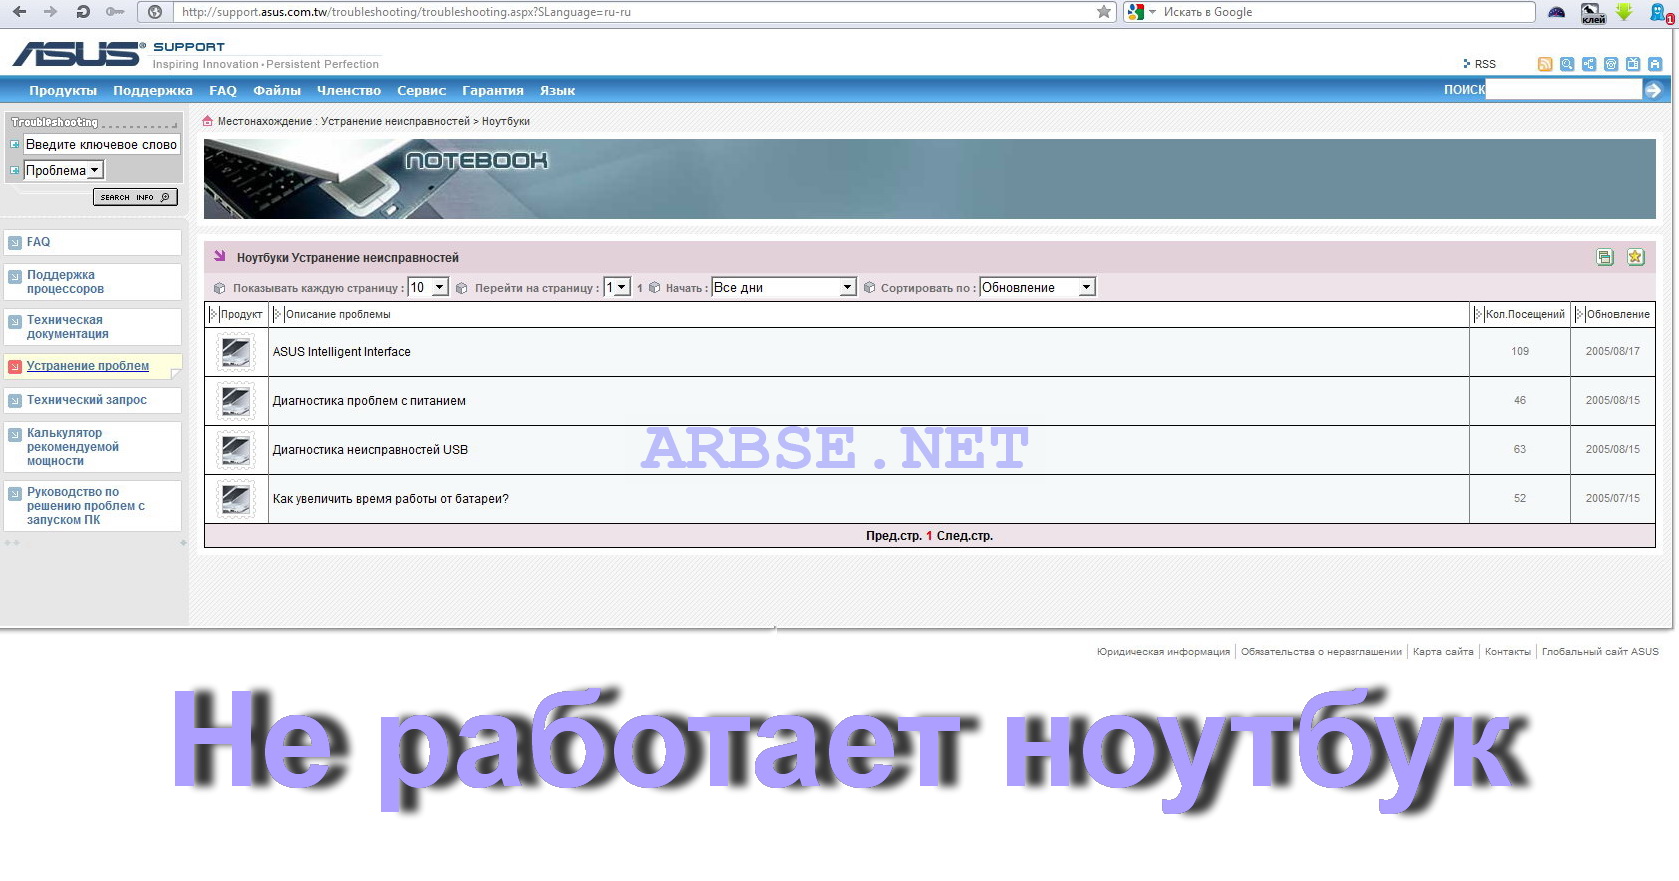Open Технический запрос in the sidebar
1679x881 pixels.
[92, 400]
